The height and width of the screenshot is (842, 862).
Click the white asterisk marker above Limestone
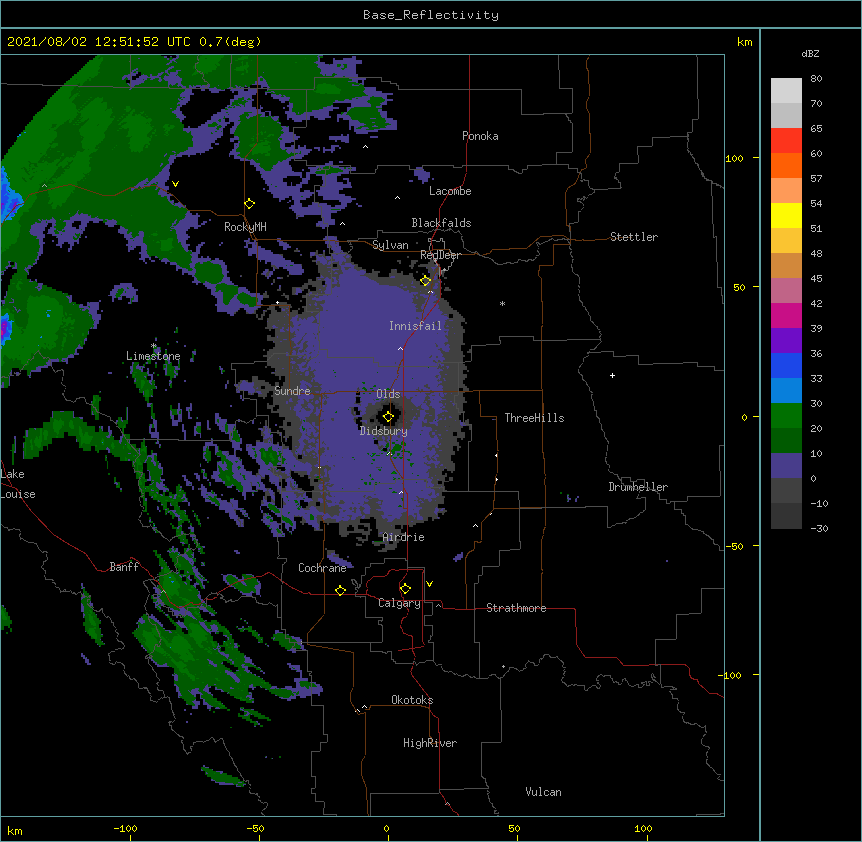(x=153, y=346)
